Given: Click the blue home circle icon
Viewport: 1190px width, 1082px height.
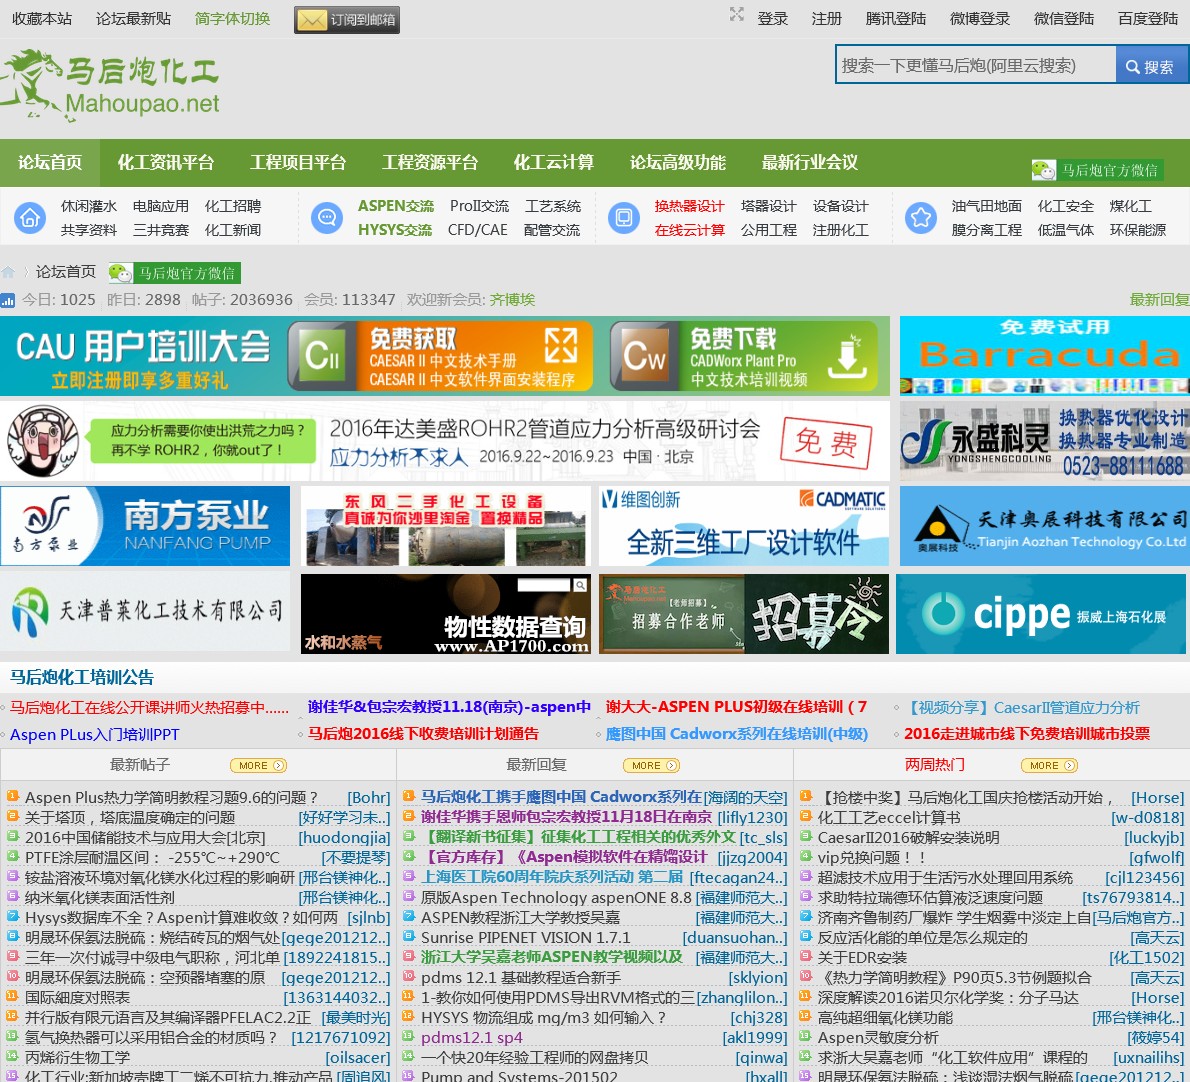Looking at the screenshot, I should (30, 219).
